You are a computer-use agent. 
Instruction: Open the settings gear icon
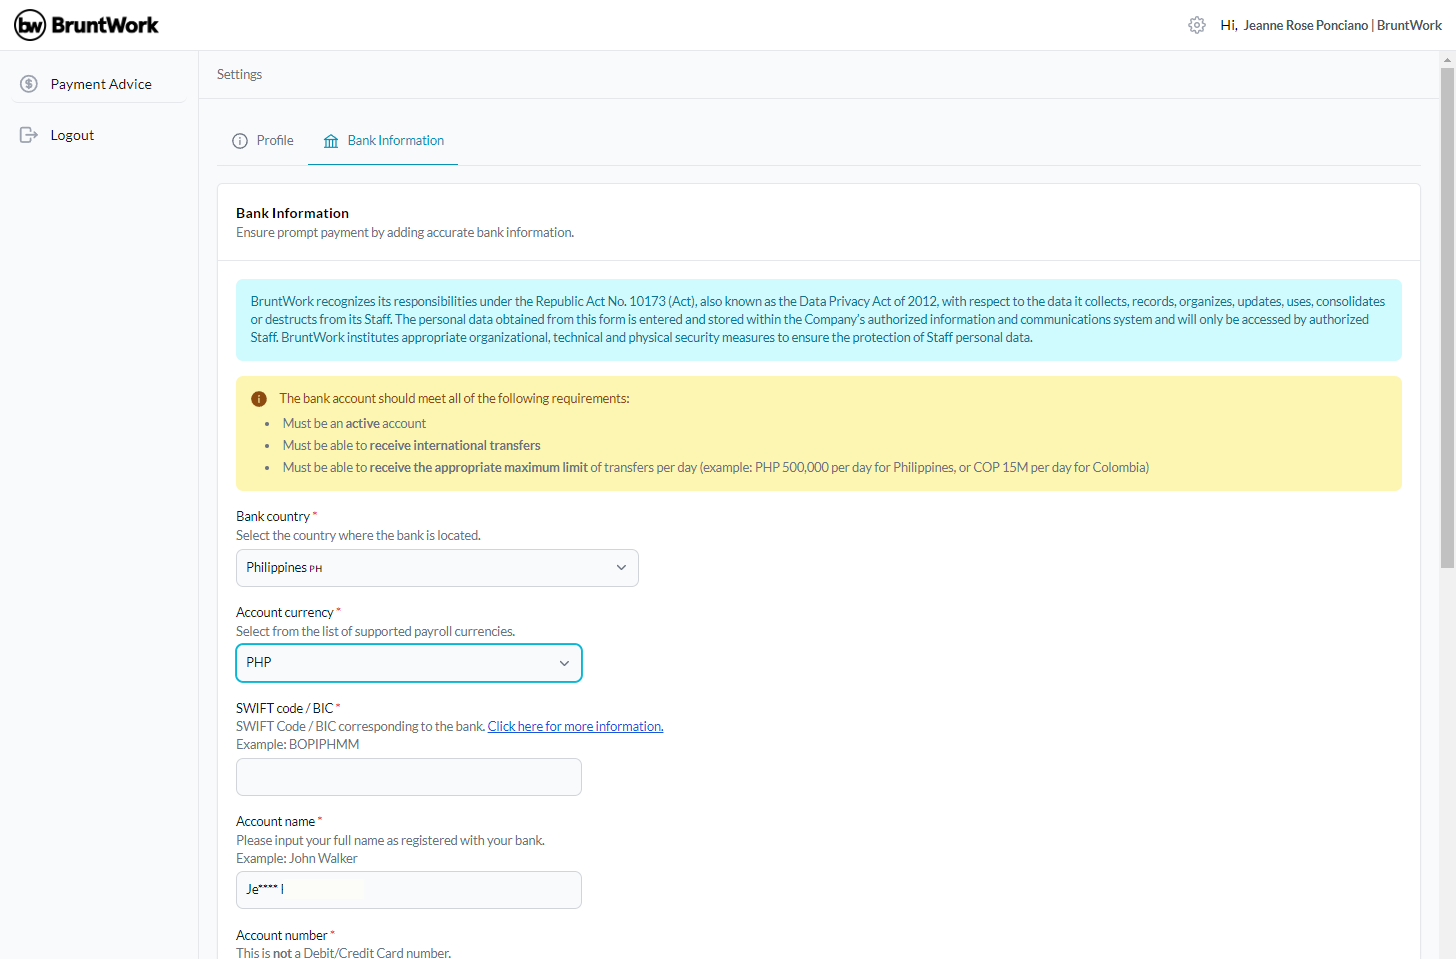[1197, 25]
